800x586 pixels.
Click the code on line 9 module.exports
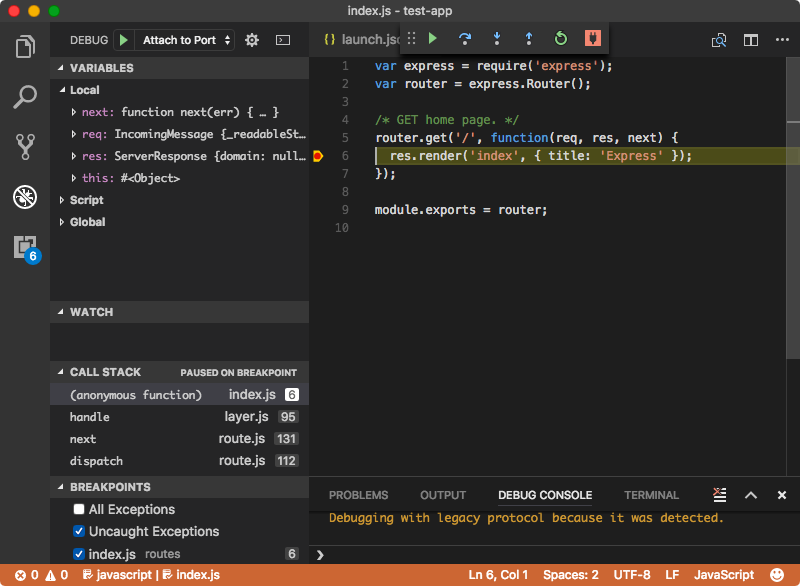point(461,210)
